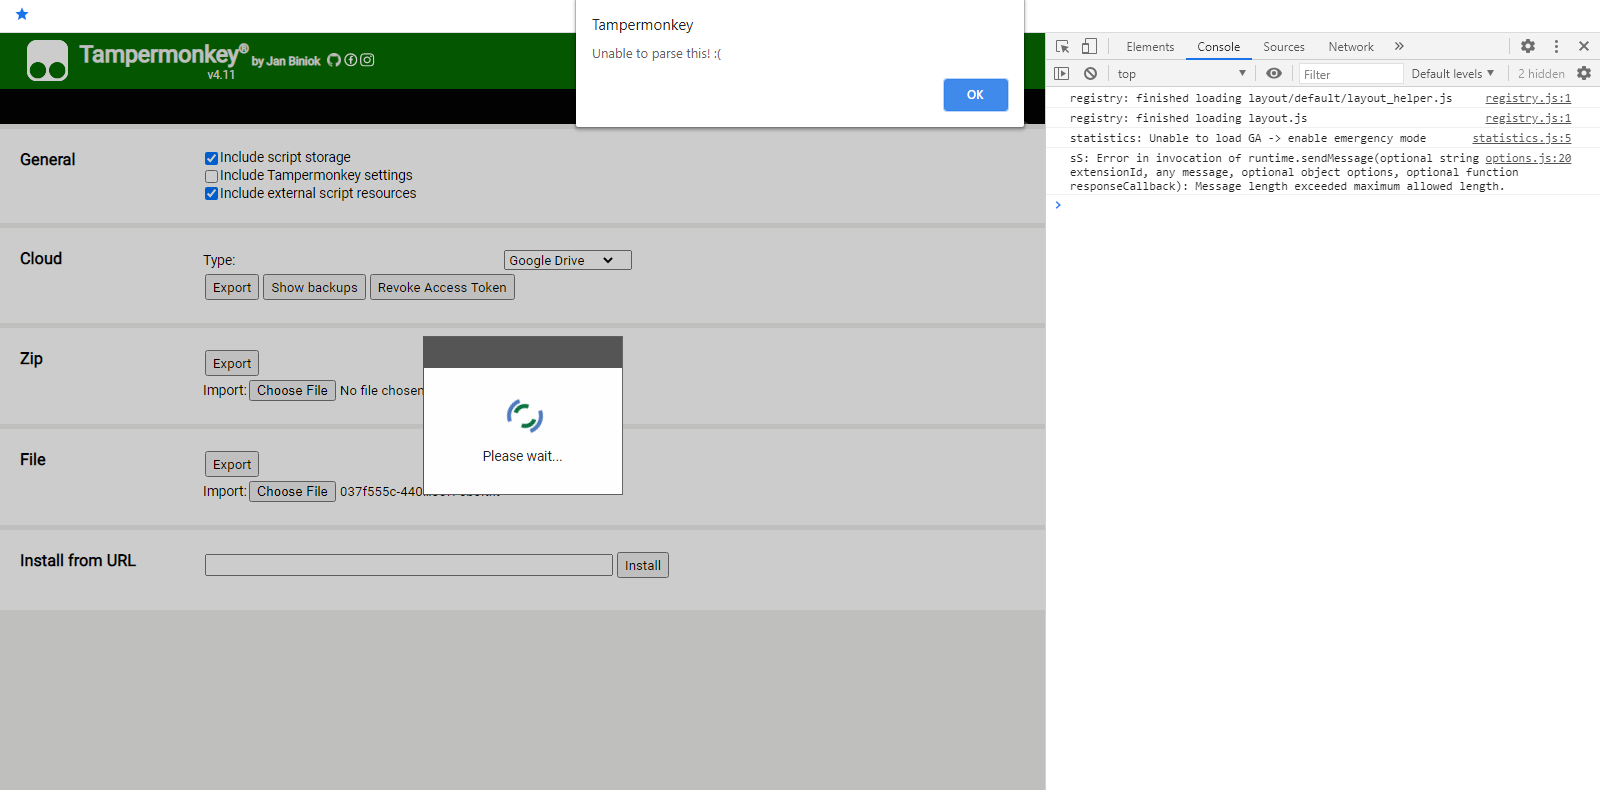The image size is (1600, 790).
Task: Open the top JavaScript context dropdown
Action: 1182,74
